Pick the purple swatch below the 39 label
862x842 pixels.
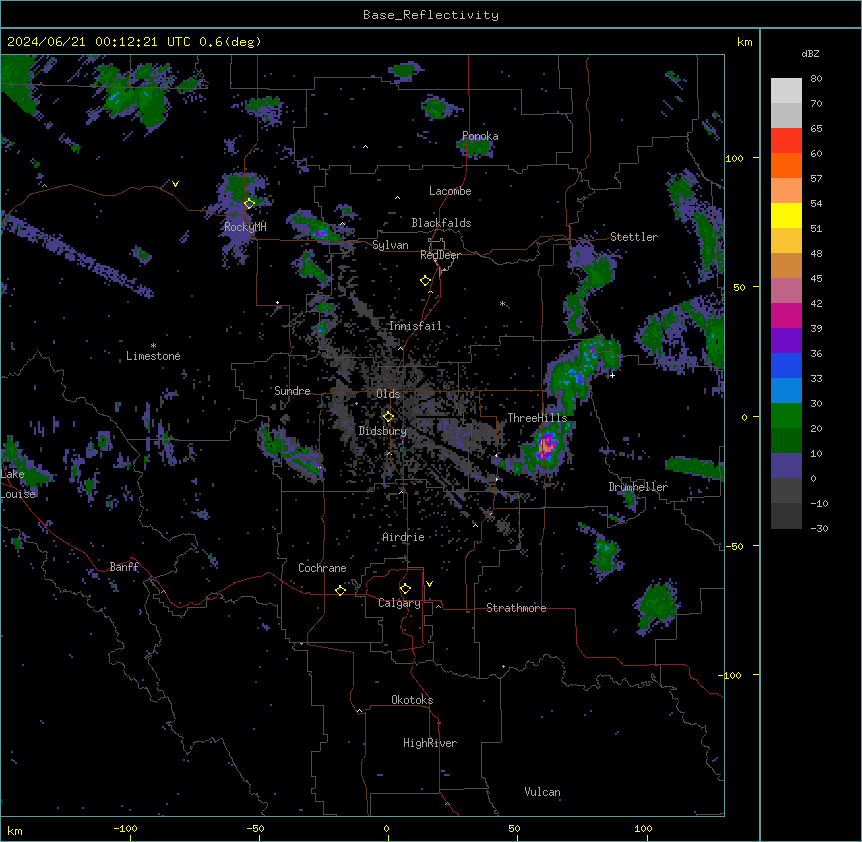786,341
